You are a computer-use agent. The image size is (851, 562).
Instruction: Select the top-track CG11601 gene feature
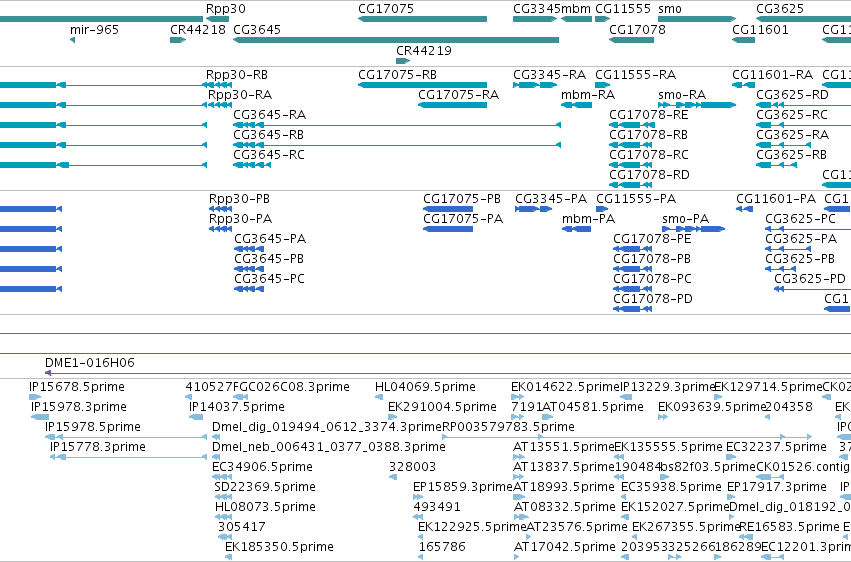click(743, 40)
